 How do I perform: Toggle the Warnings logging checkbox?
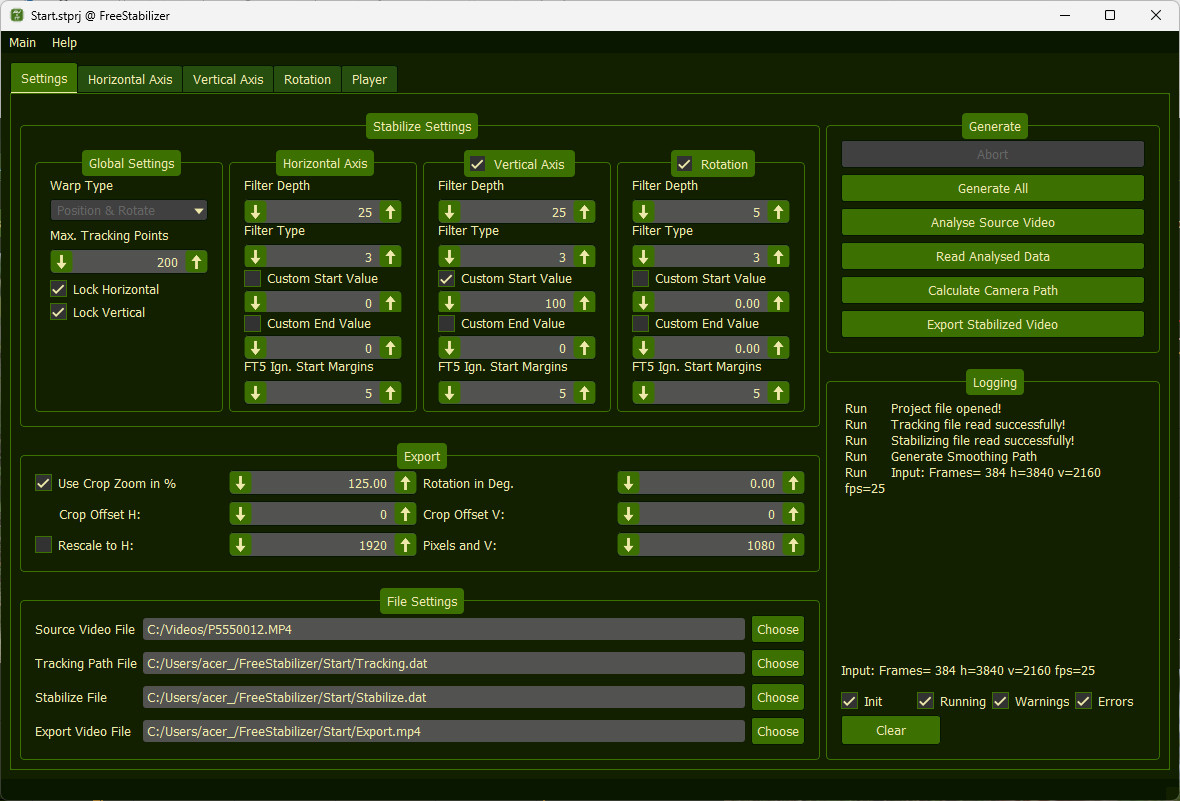pos(1000,701)
